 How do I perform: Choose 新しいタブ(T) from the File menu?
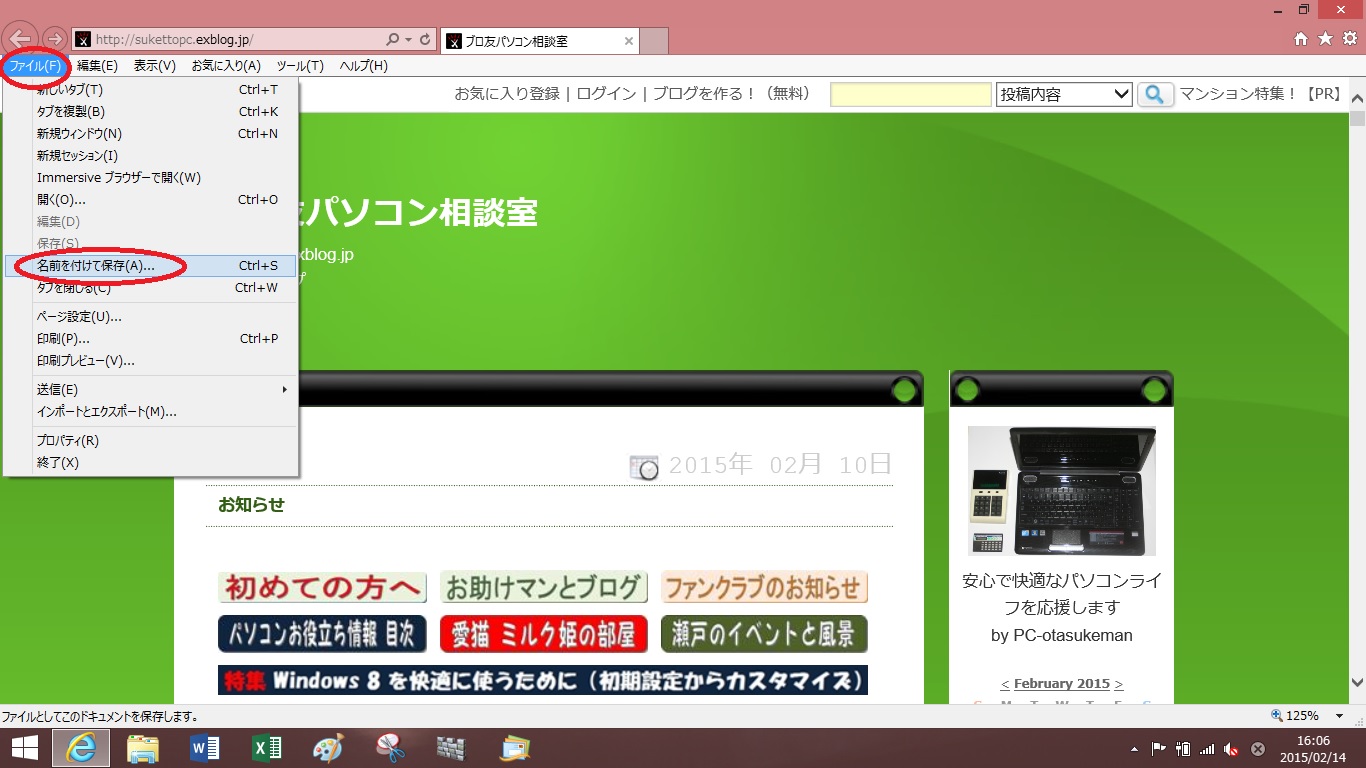151,90
